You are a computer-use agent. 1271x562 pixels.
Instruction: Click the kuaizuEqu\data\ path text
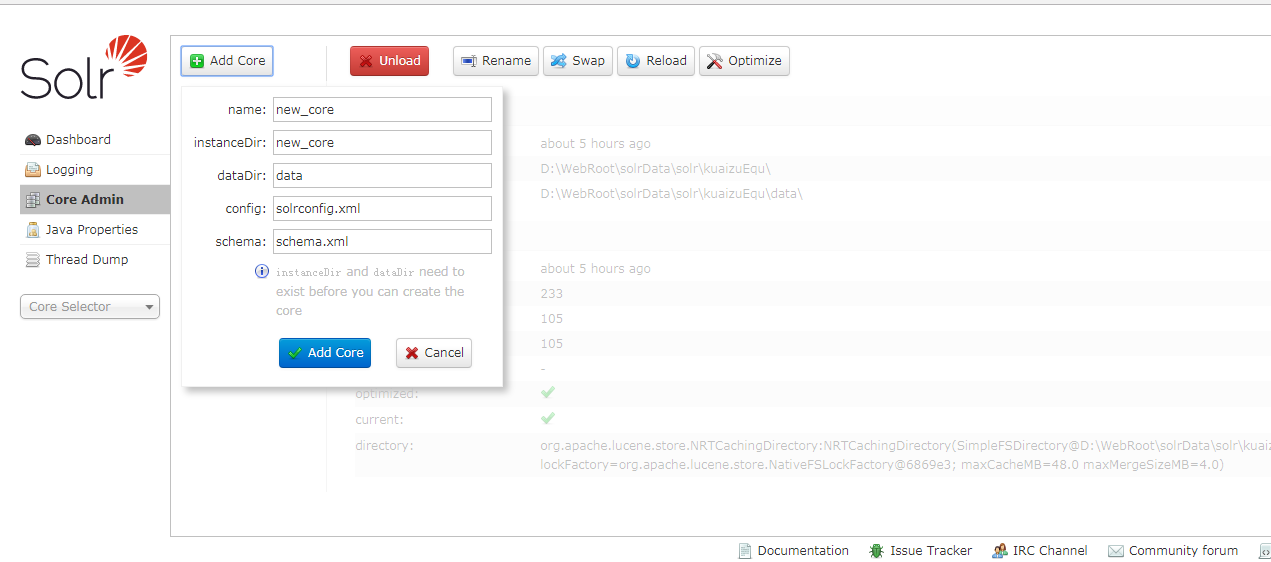[671, 193]
